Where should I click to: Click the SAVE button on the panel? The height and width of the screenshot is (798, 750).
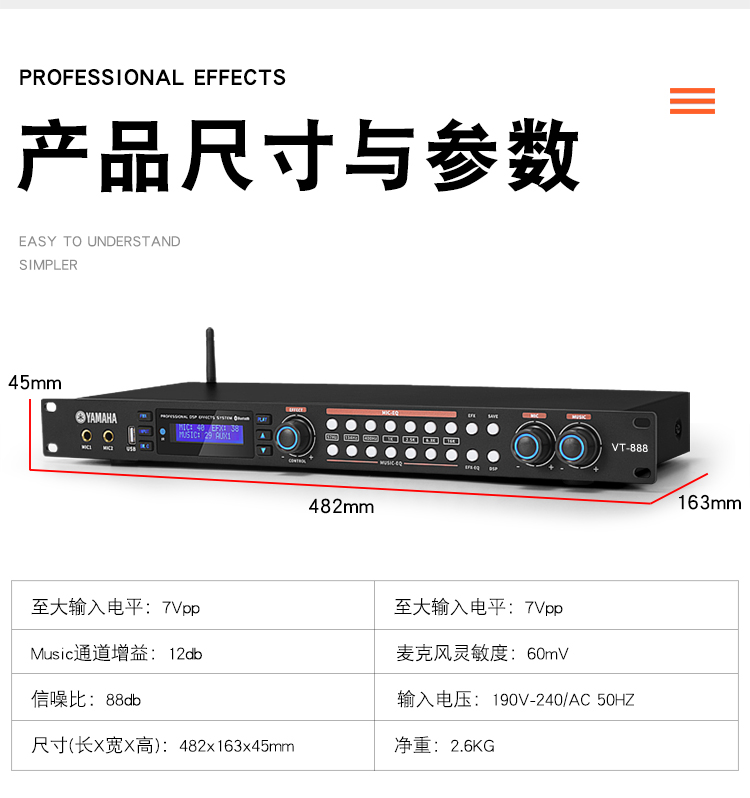coord(493,429)
